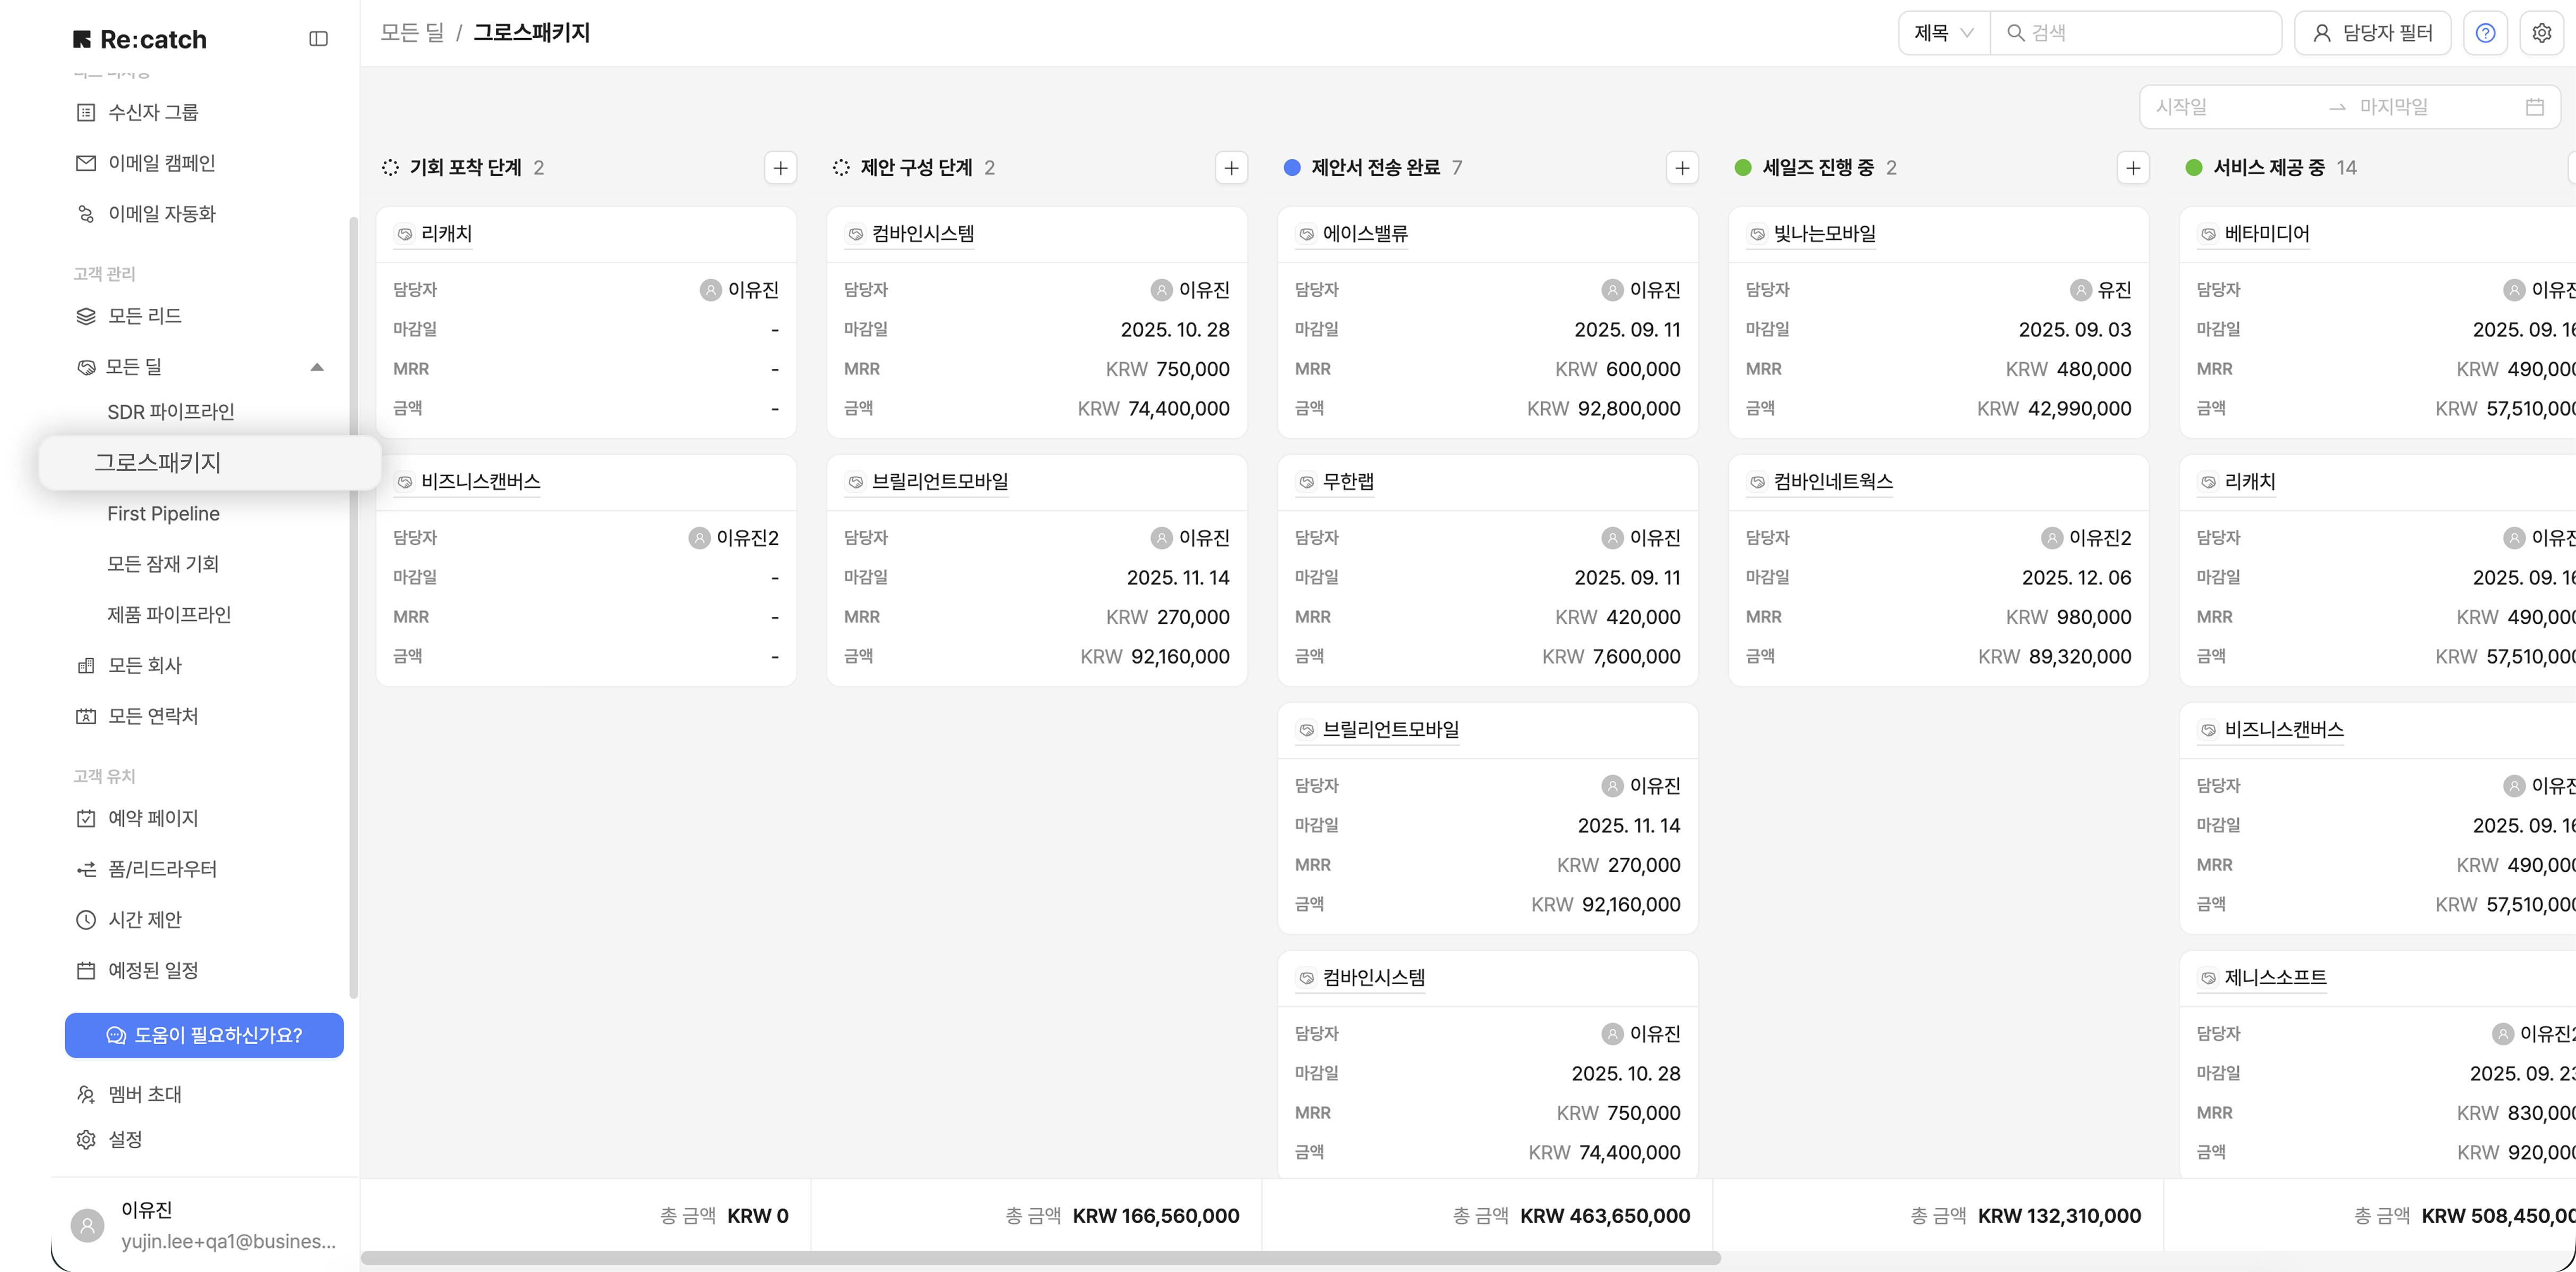Add a deal to 기회 포착 단계 column
The image size is (2576, 1272).
click(x=780, y=168)
